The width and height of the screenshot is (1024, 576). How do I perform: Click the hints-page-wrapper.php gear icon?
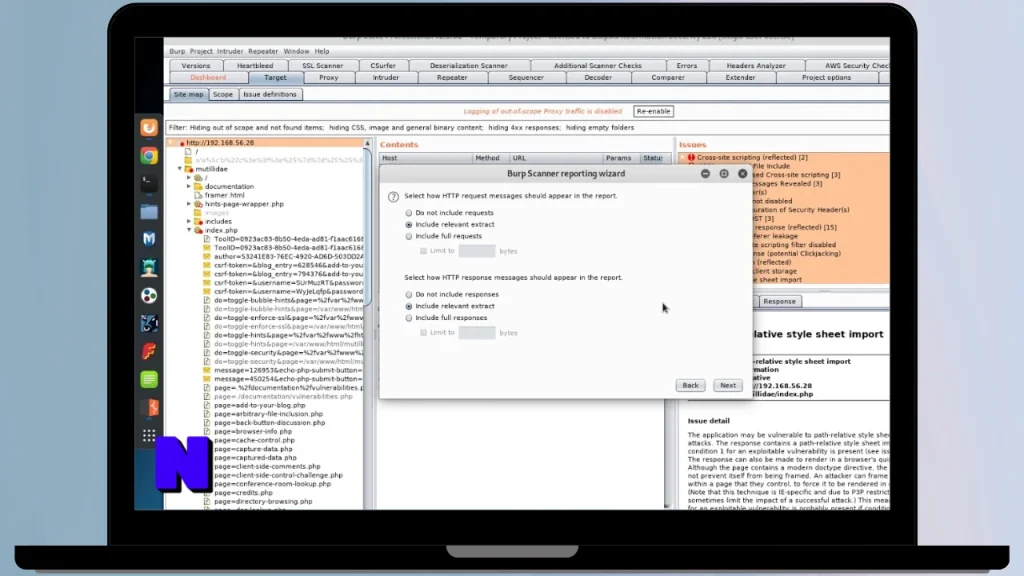[199, 204]
